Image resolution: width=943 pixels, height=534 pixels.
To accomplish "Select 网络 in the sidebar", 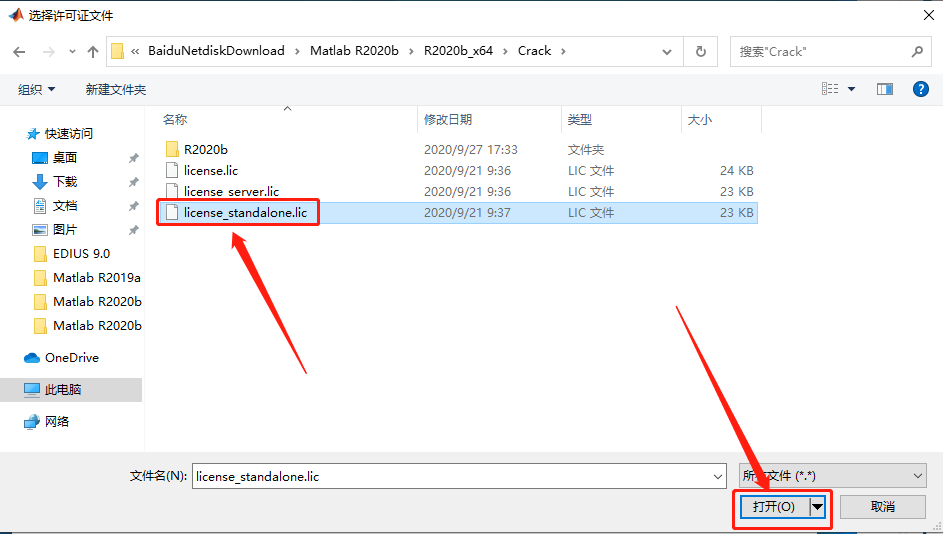I will click(x=57, y=422).
